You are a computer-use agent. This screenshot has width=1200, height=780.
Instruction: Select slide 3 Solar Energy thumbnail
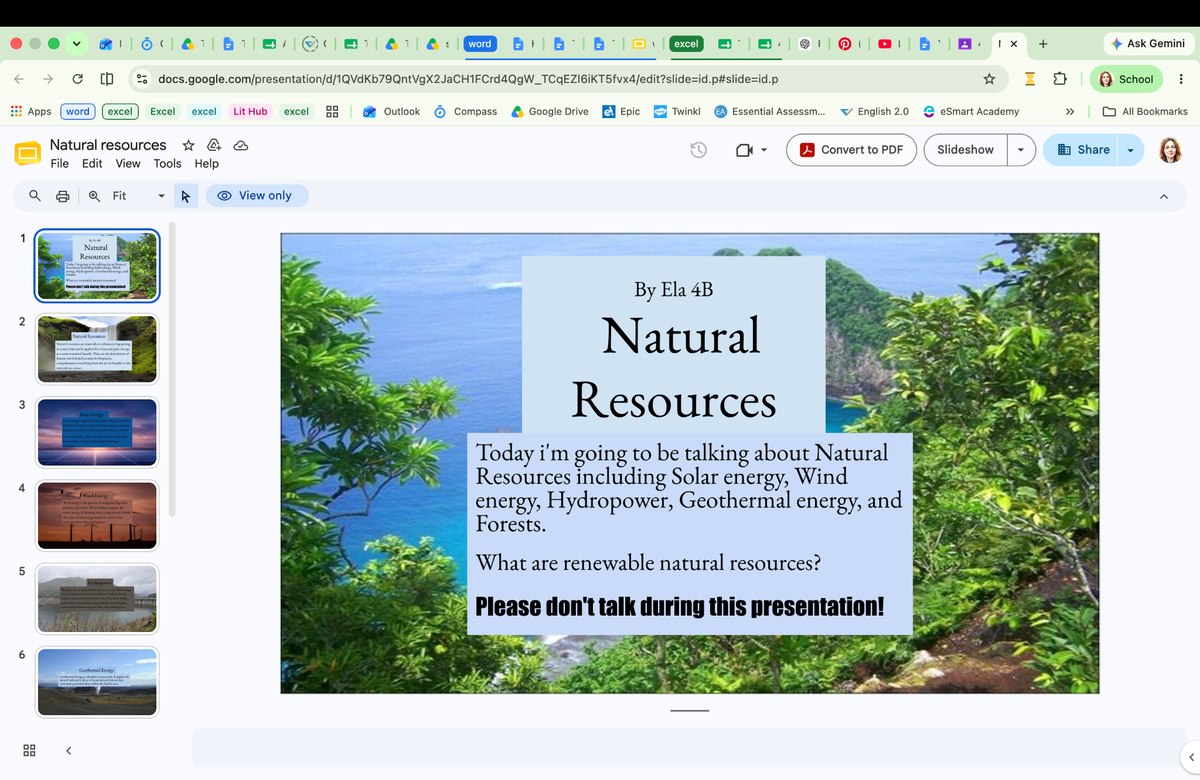[x=97, y=432]
